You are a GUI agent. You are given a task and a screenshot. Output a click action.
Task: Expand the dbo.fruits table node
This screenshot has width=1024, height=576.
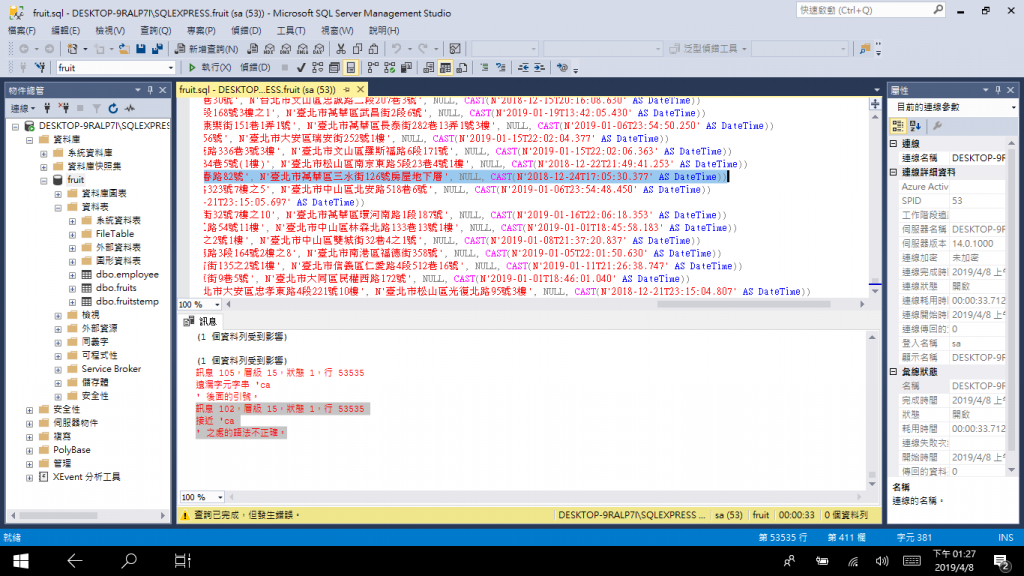point(72,289)
